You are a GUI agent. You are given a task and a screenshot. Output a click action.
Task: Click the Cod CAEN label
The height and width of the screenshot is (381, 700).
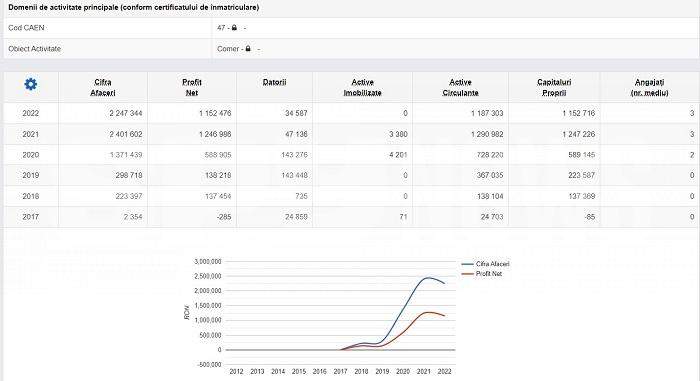pos(26,28)
